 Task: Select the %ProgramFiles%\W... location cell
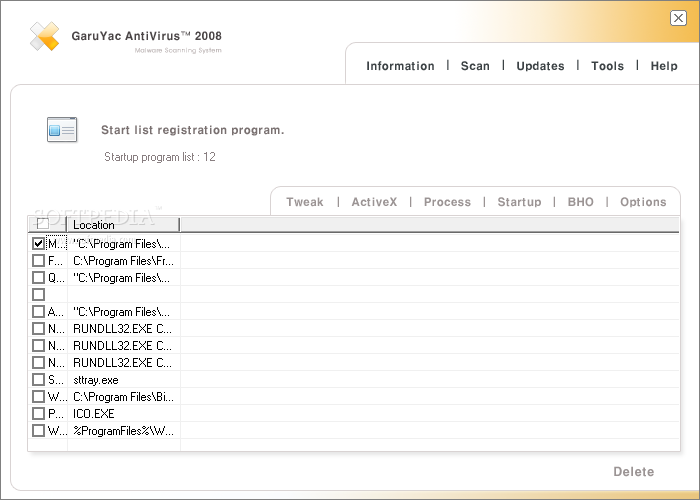124,430
